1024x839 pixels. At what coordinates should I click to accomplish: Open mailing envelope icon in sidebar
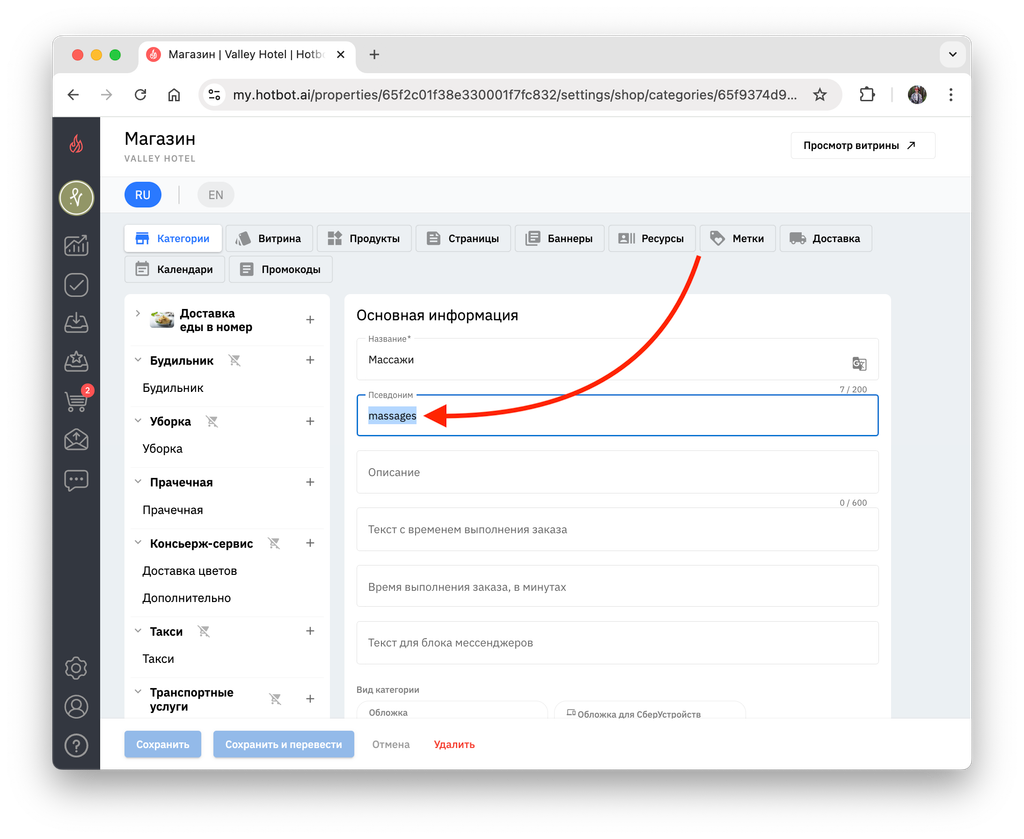click(76, 439)
